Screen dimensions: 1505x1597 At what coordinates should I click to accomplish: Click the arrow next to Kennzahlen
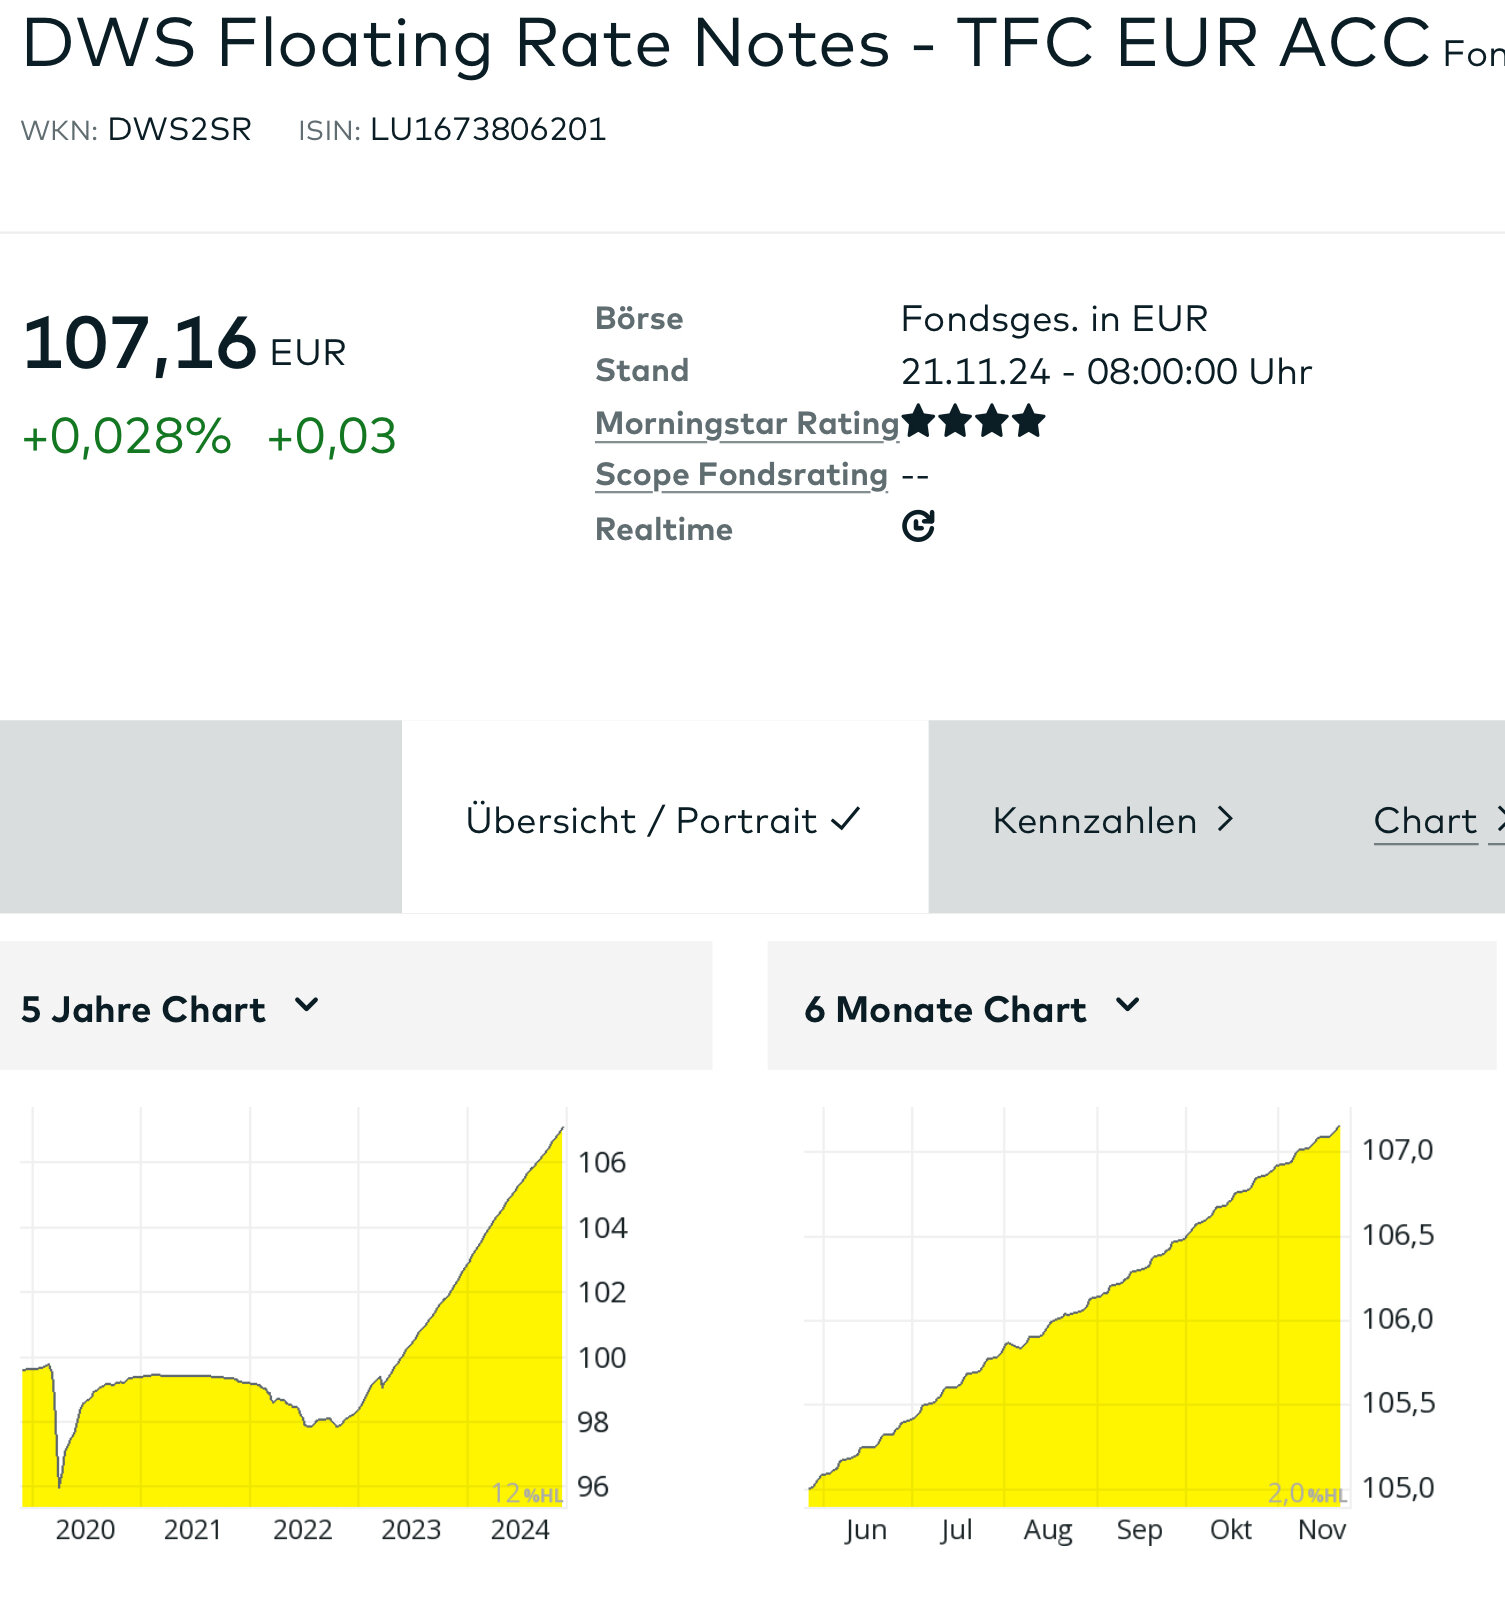(x=1225, y=820)
